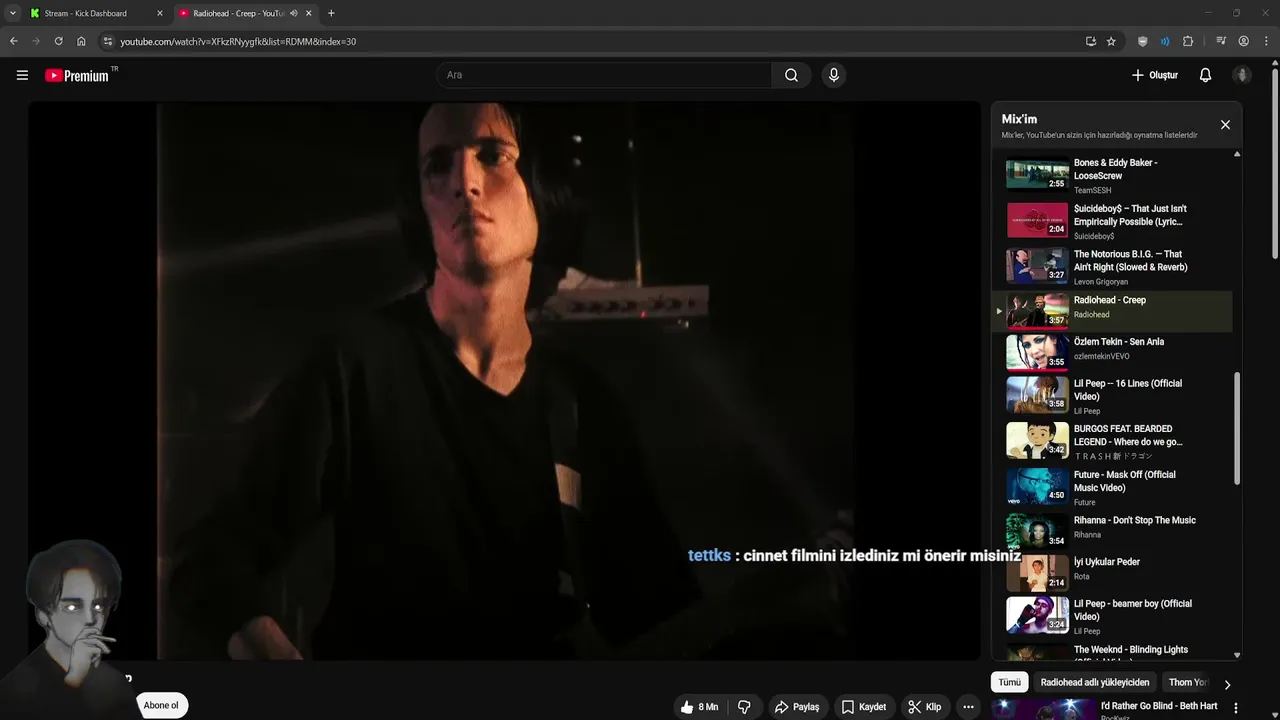
Task: Click the playlist panel scrollbar thumb
Action: pos(1237,427)
